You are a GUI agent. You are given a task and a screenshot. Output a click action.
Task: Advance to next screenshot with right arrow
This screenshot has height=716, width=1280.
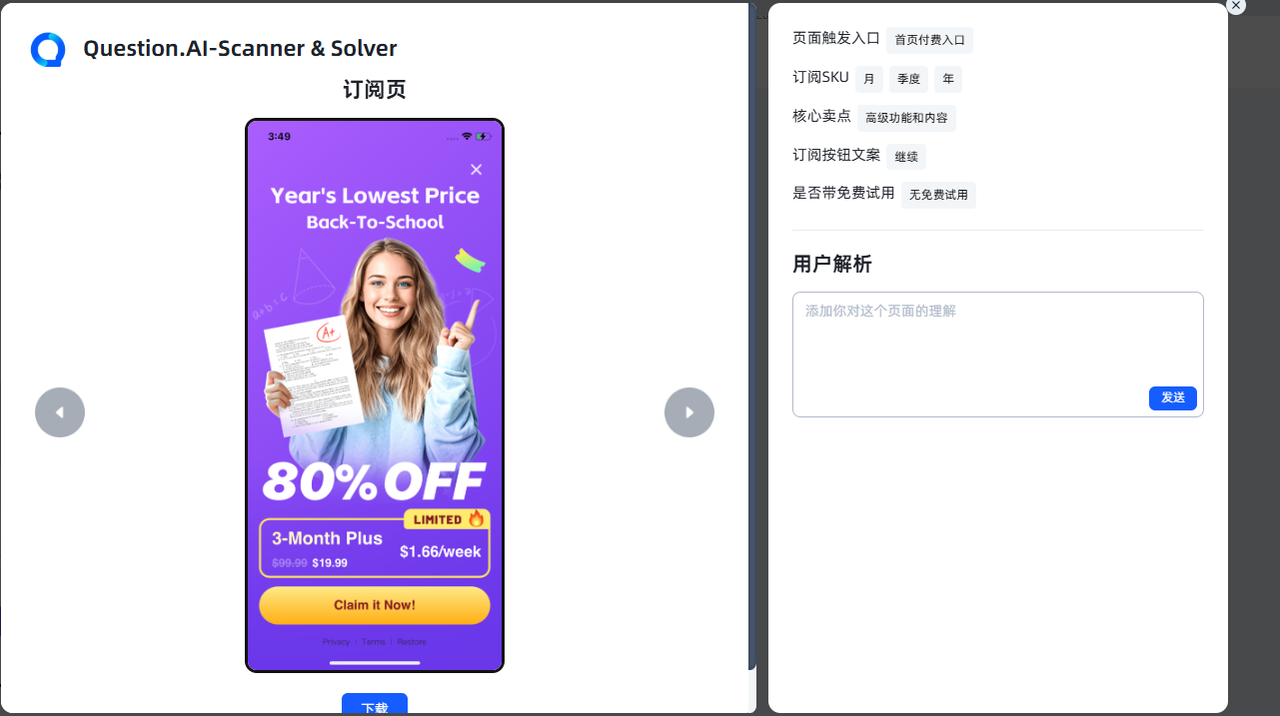689,412
